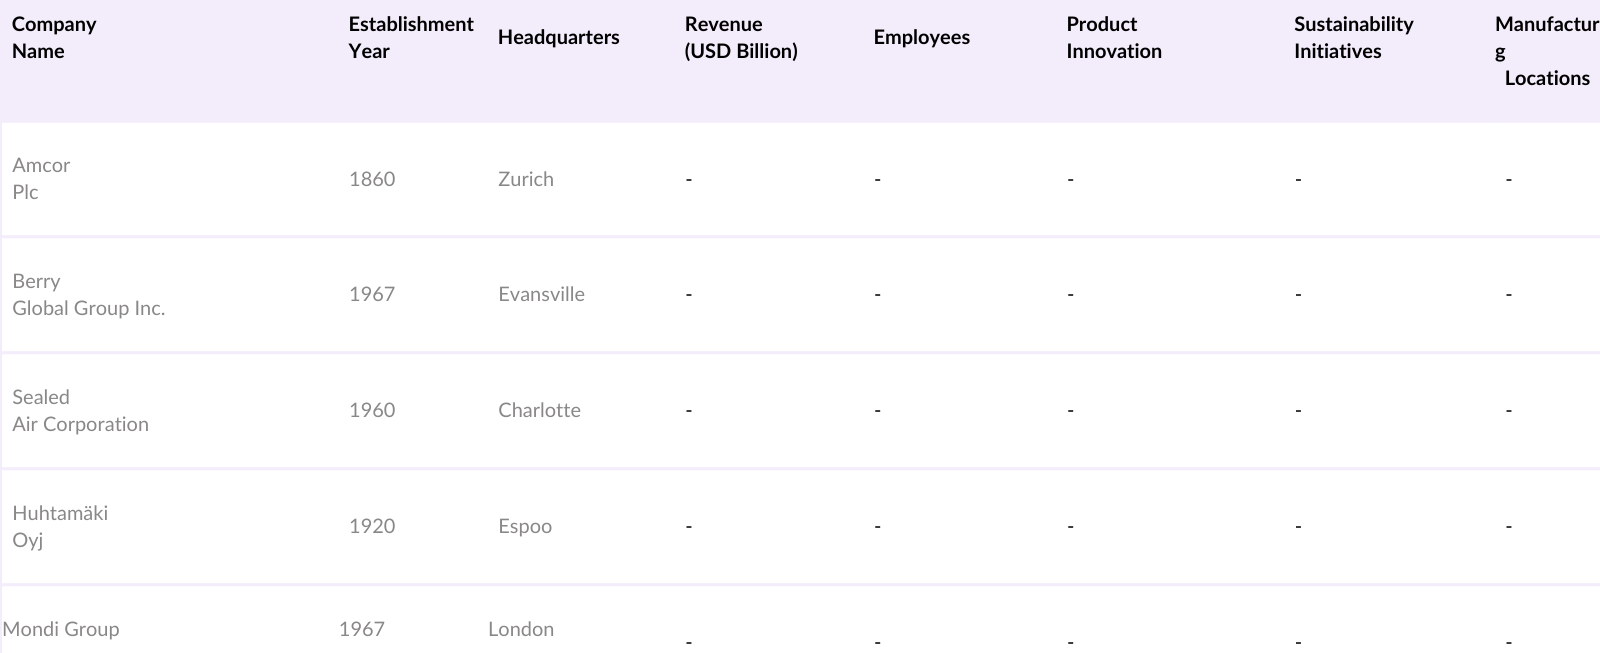
Task: Click the Headquarters column header
Action: (558, 38)
